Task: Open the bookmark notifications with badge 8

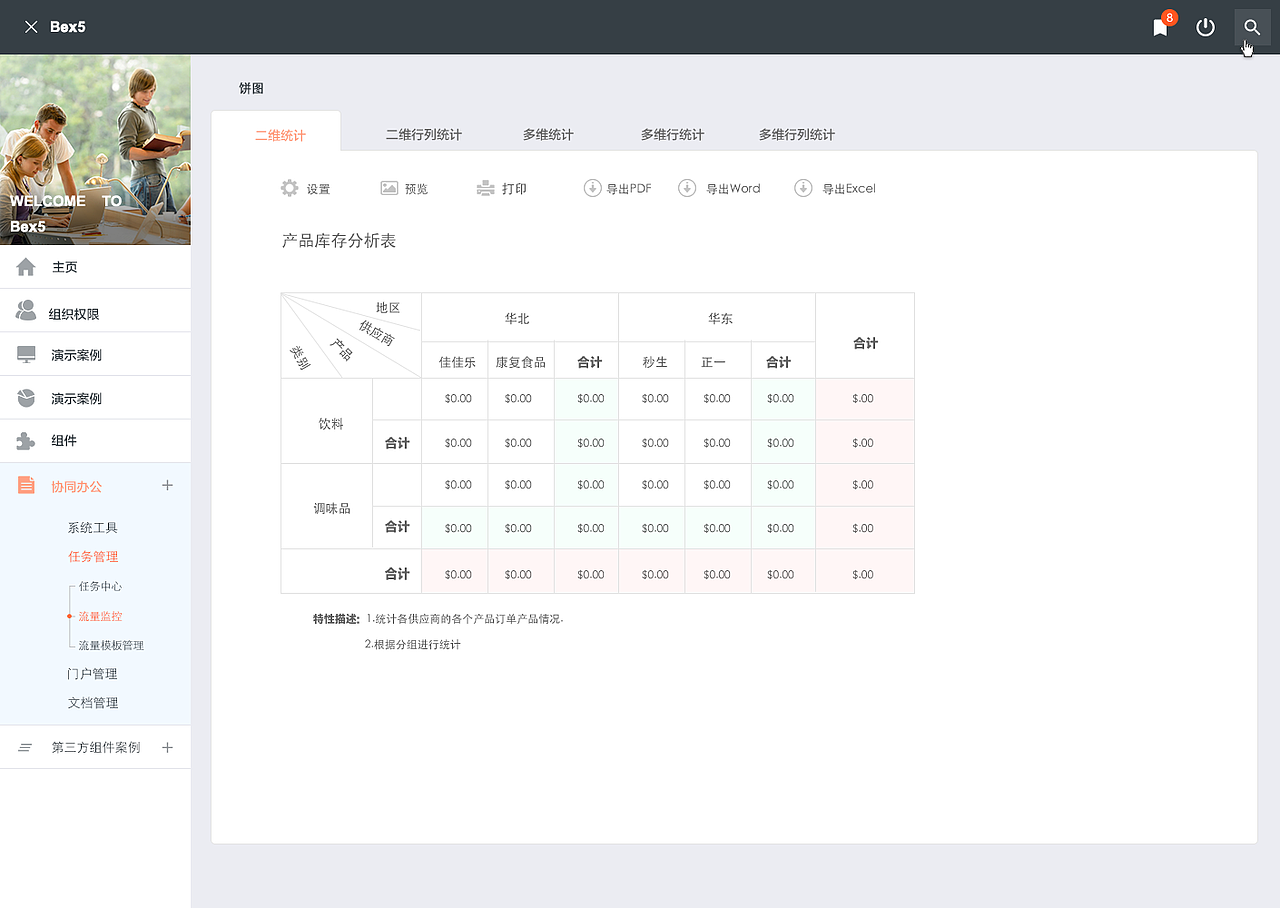Action: pos(1161,27)
